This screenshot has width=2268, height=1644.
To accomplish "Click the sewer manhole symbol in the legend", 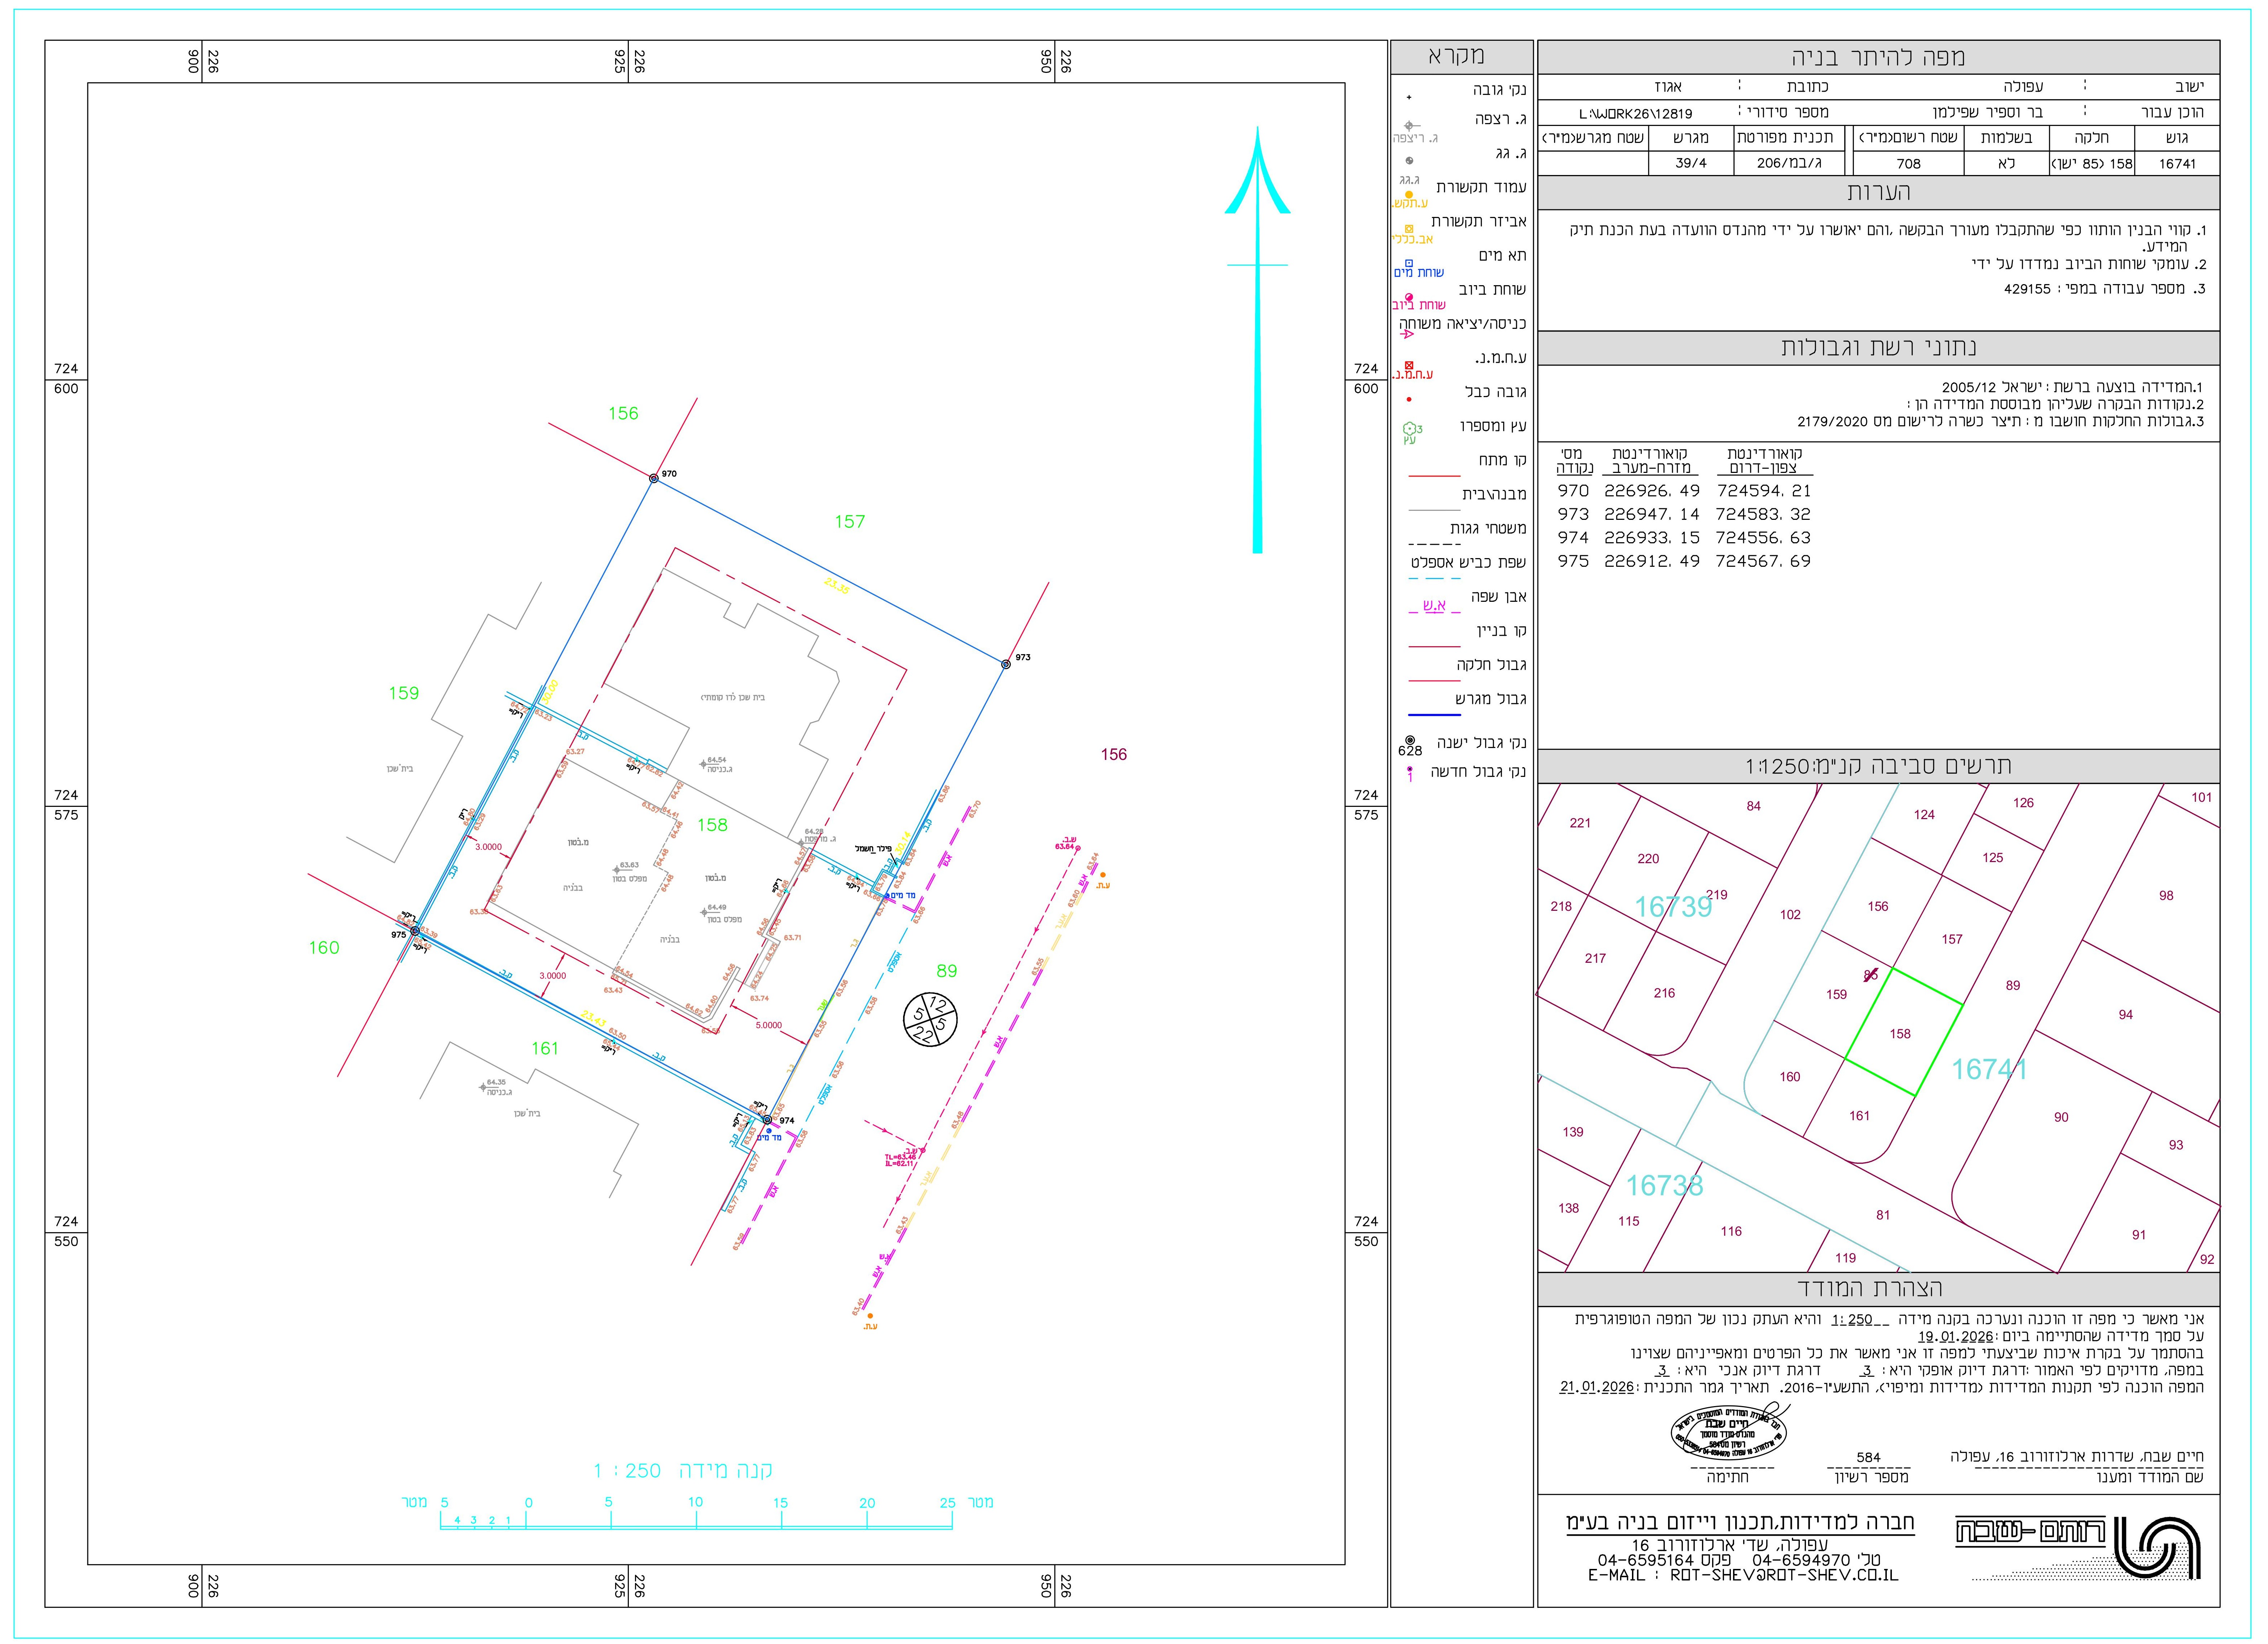I will 1409,298.
